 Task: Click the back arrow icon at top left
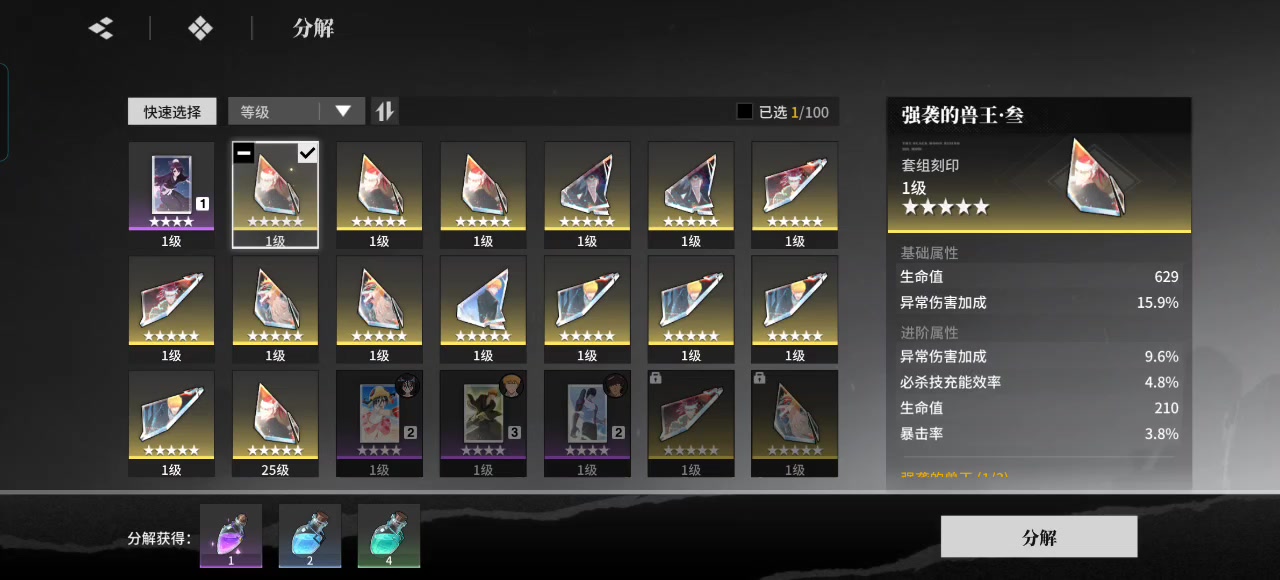point(101,29)
